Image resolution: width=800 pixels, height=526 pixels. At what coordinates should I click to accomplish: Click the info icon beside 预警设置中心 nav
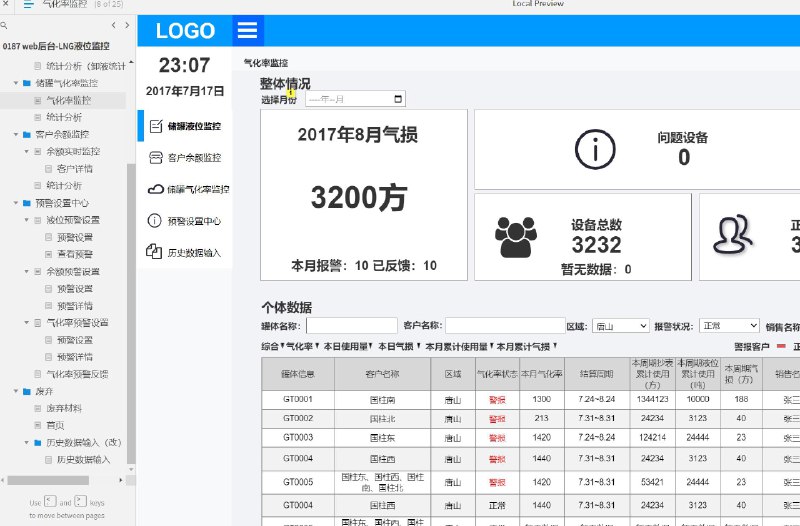155,220
